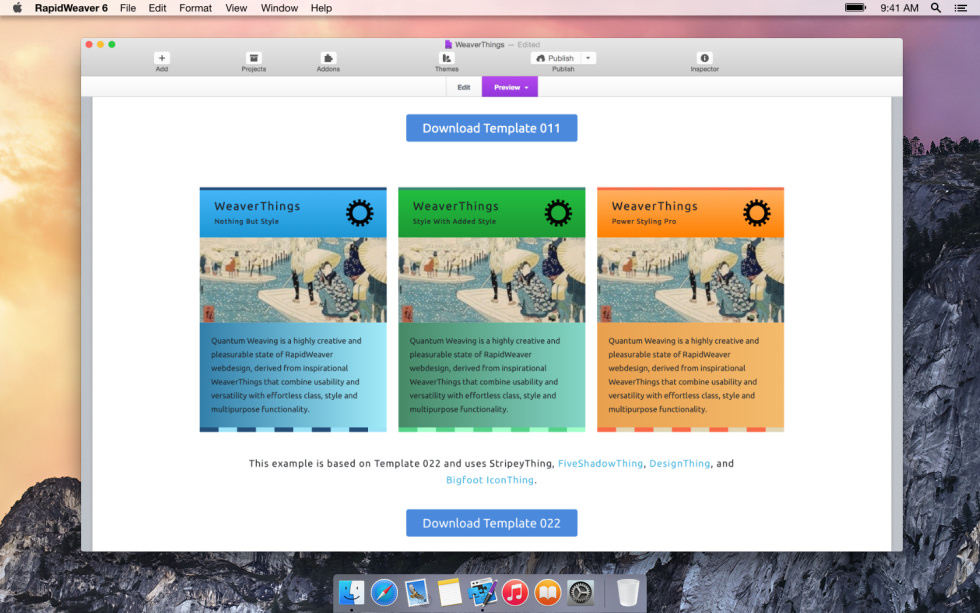The height and width of the screenshot is (613, 980).
Task: Click Download Template 011 button
Action: tap(492, 128)
